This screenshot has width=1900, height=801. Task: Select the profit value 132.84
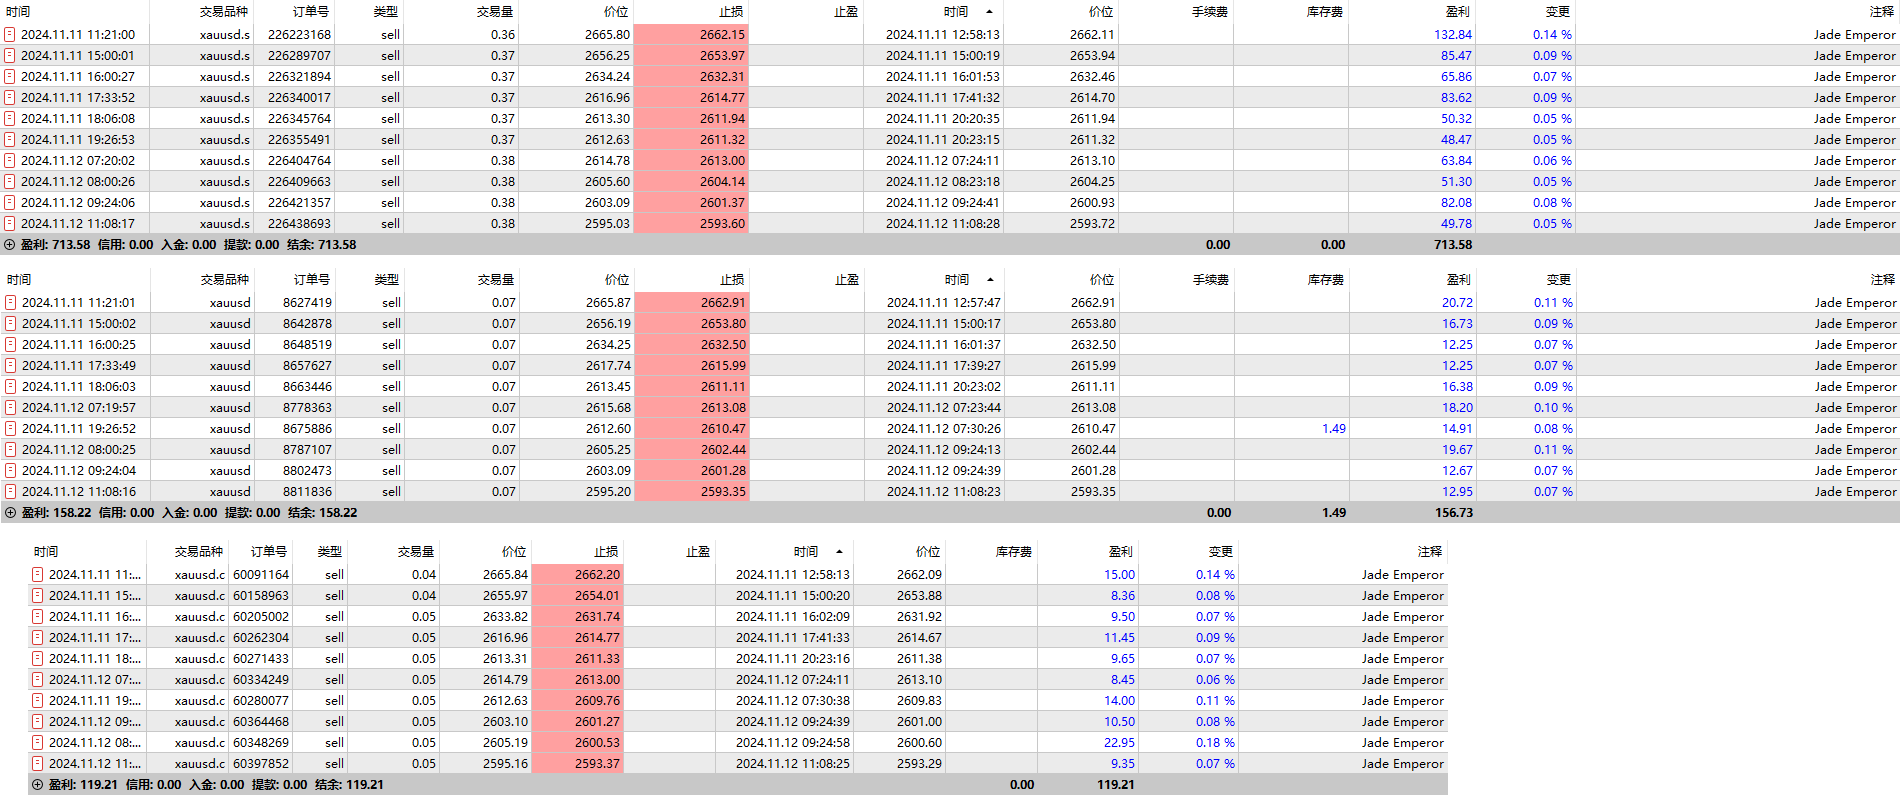pos(1453,34)
